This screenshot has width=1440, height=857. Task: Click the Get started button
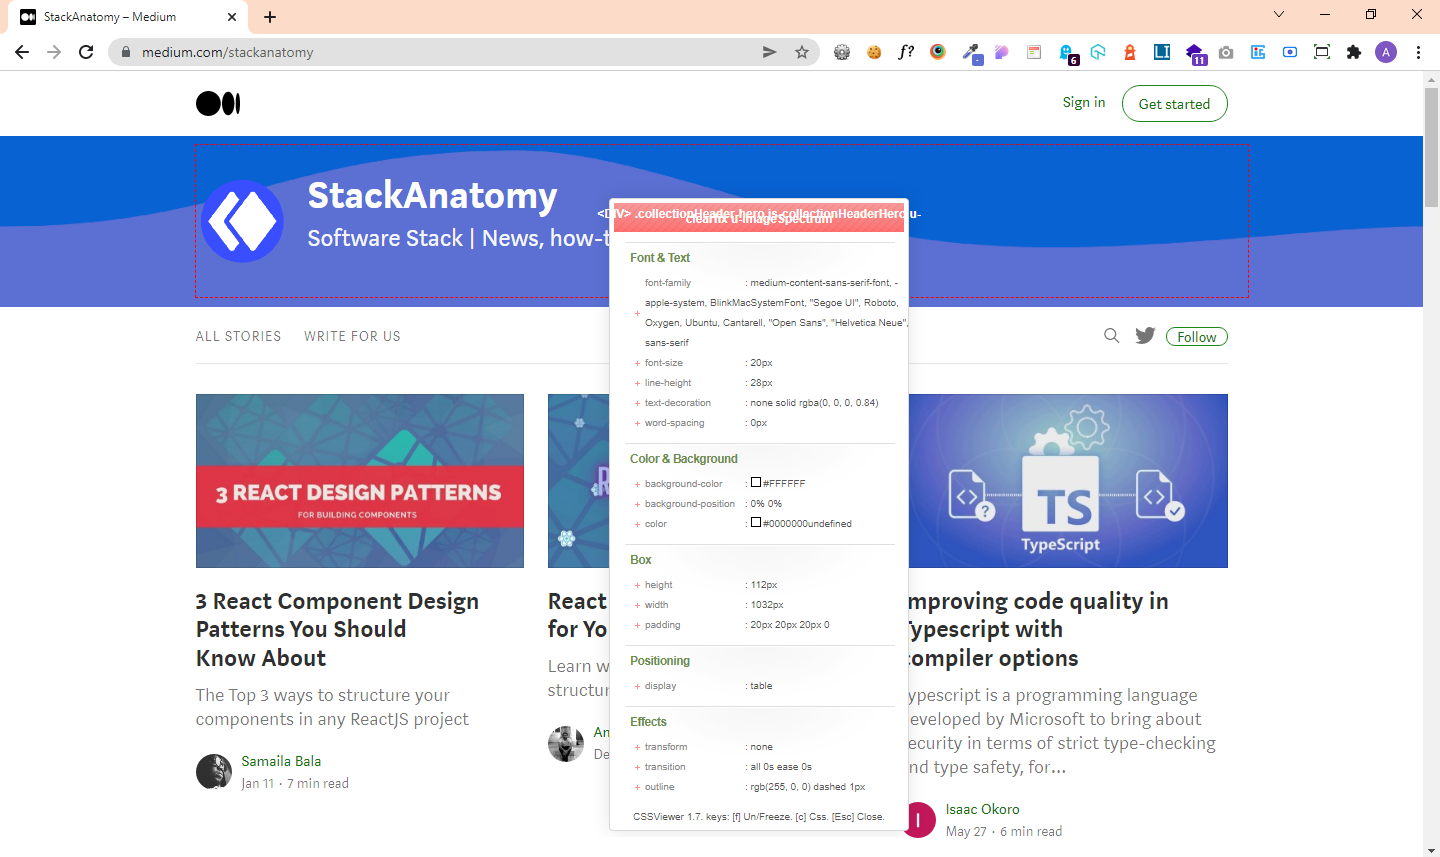[x=1174, y=103]
